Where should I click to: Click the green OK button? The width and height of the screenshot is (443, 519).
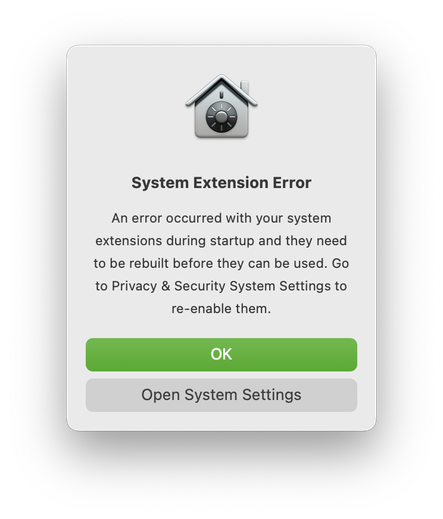221,354
